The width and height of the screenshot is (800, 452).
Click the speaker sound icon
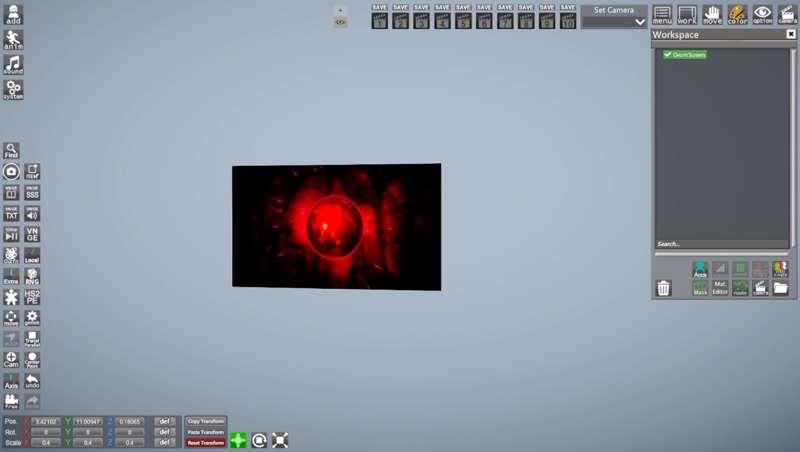click(x=32, y=213)
